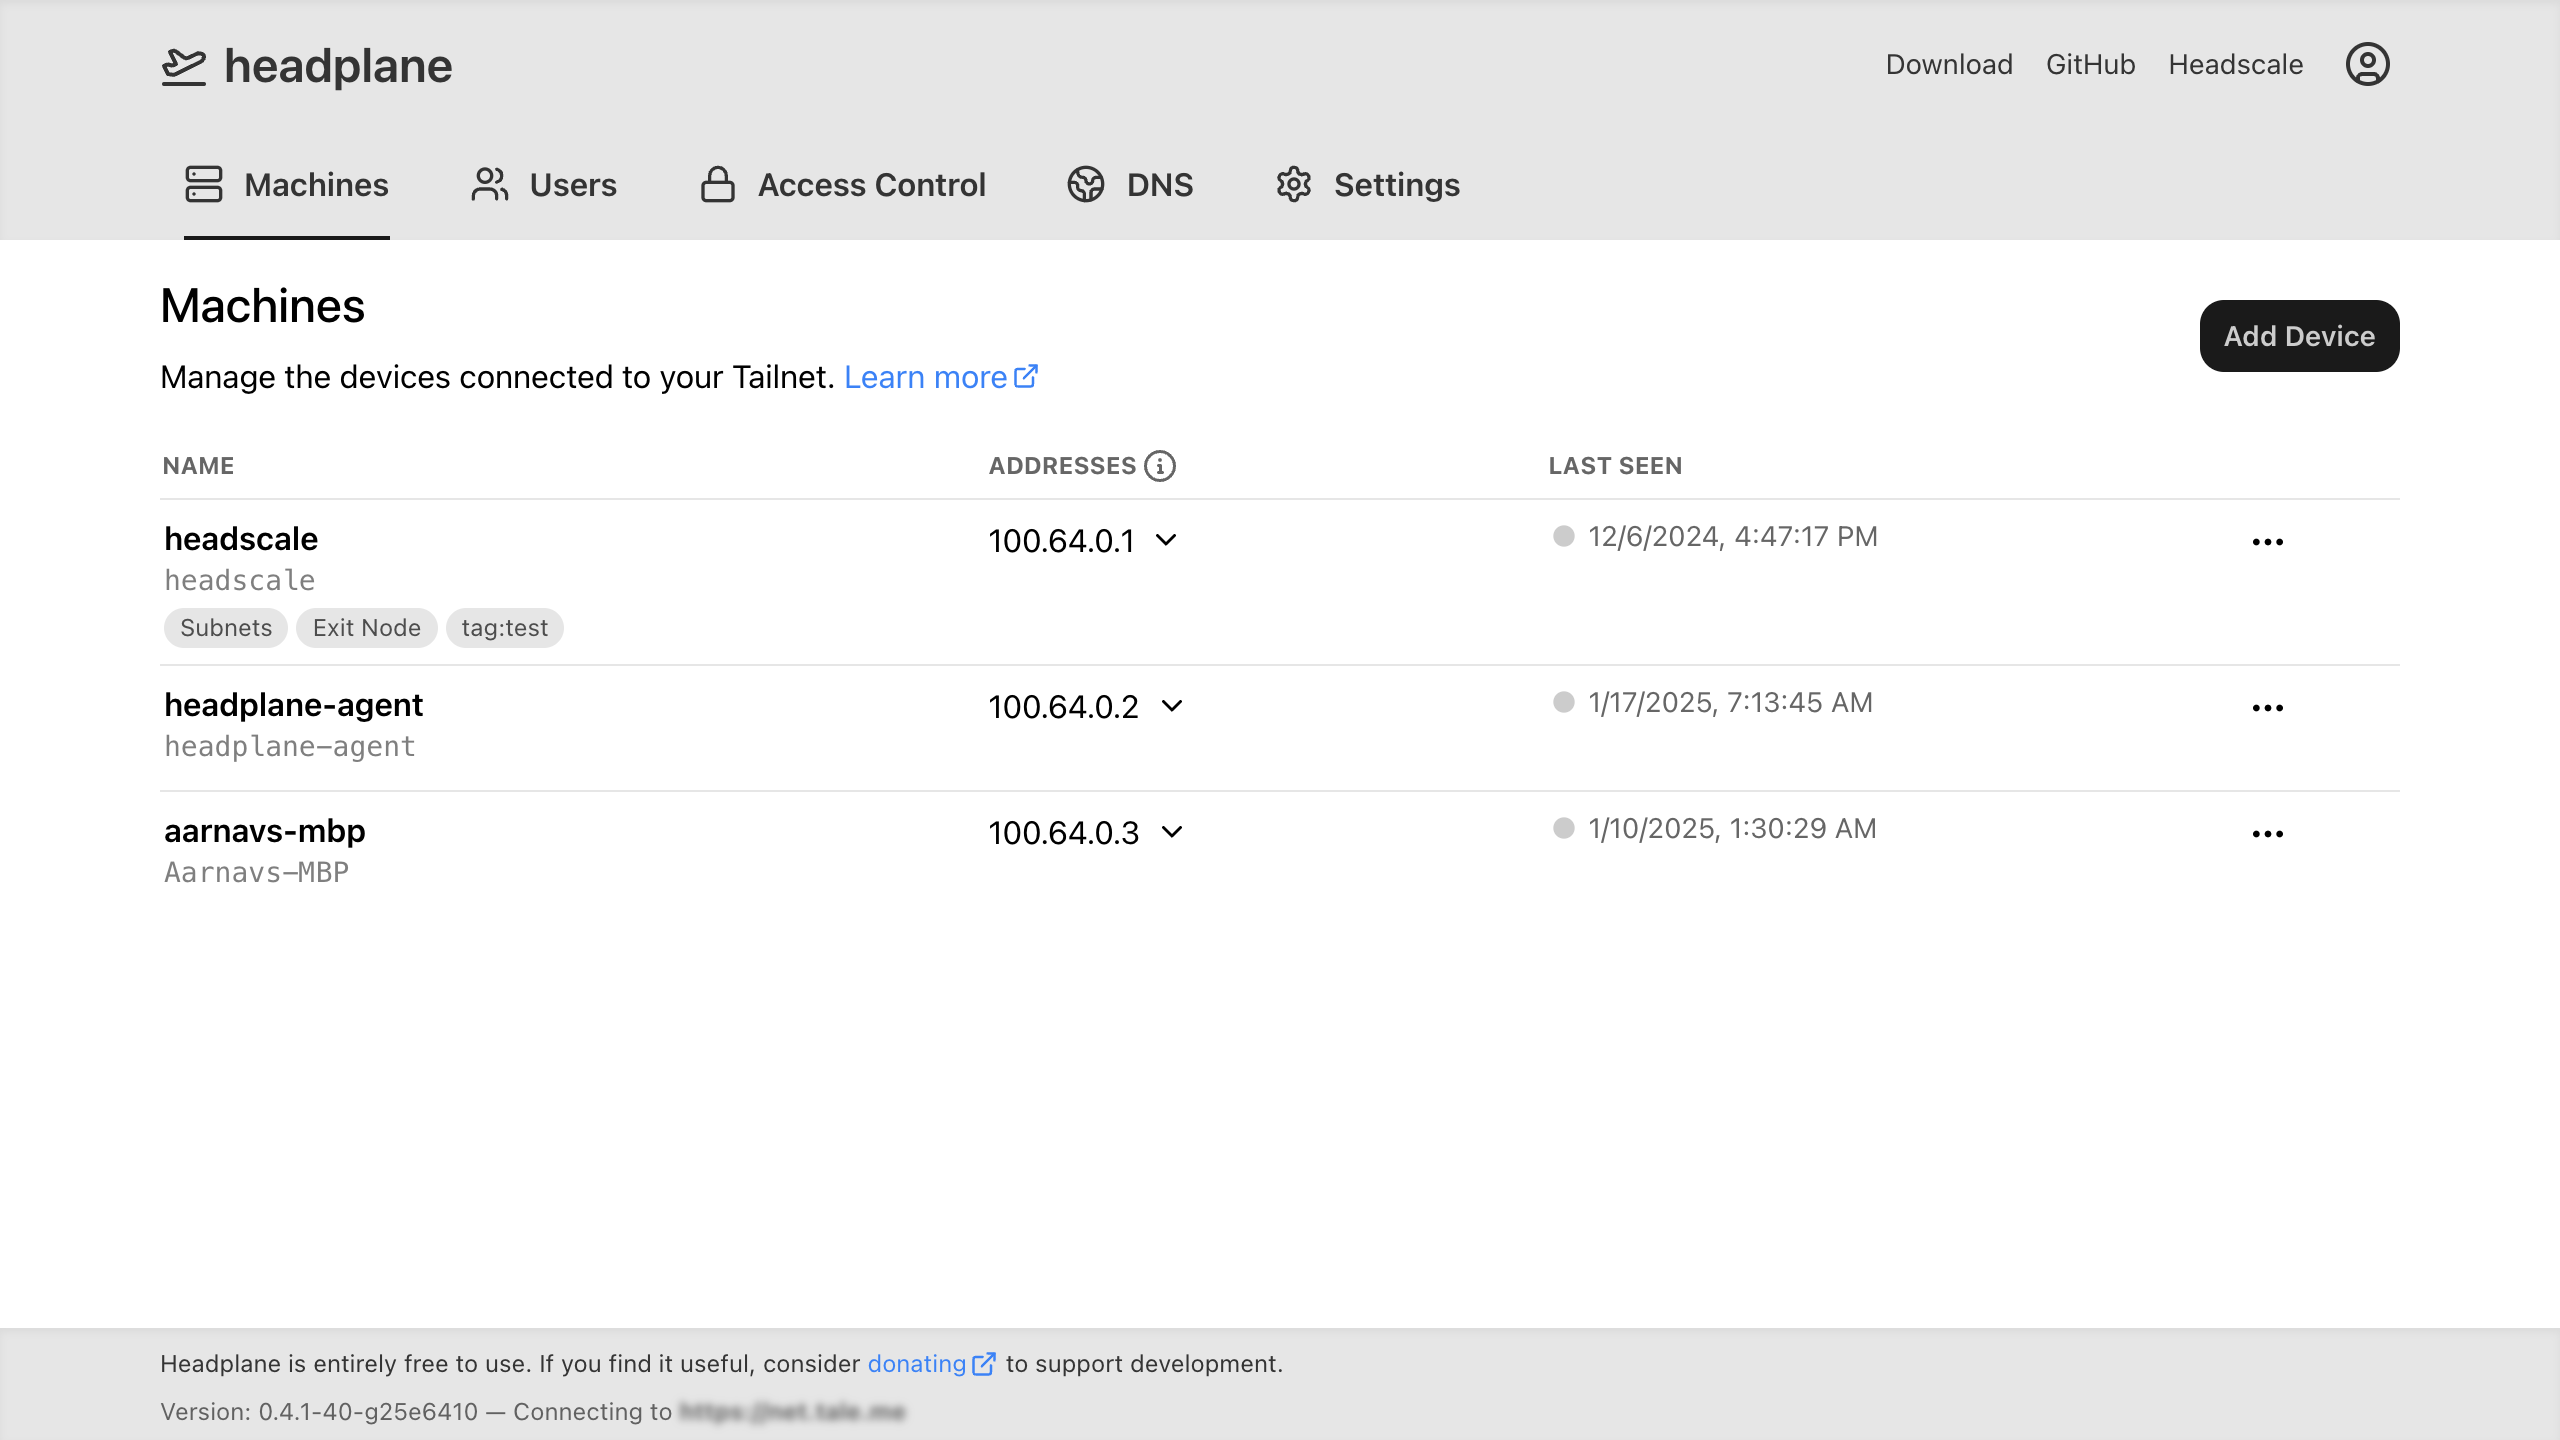
Task: Click the addresses info circle icon
Action: click(1160, 466)
